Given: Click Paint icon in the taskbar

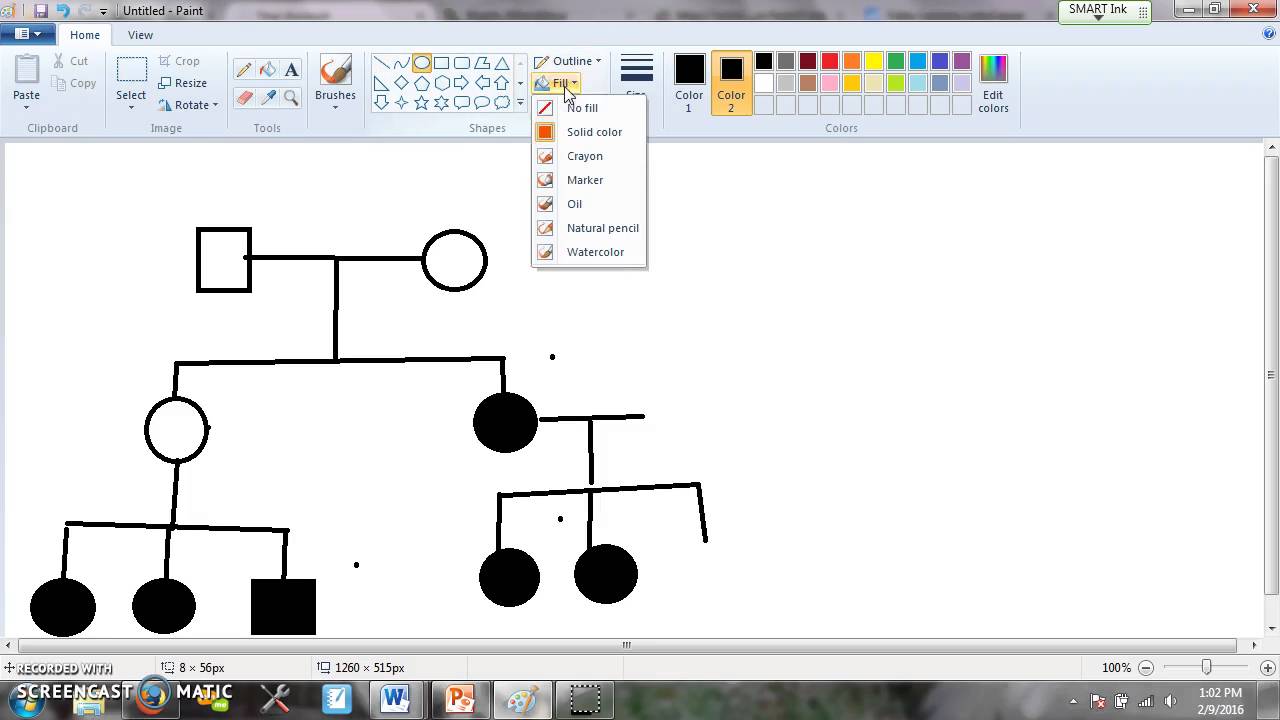Looking at the screenshot, I should [x=523, y=698].
